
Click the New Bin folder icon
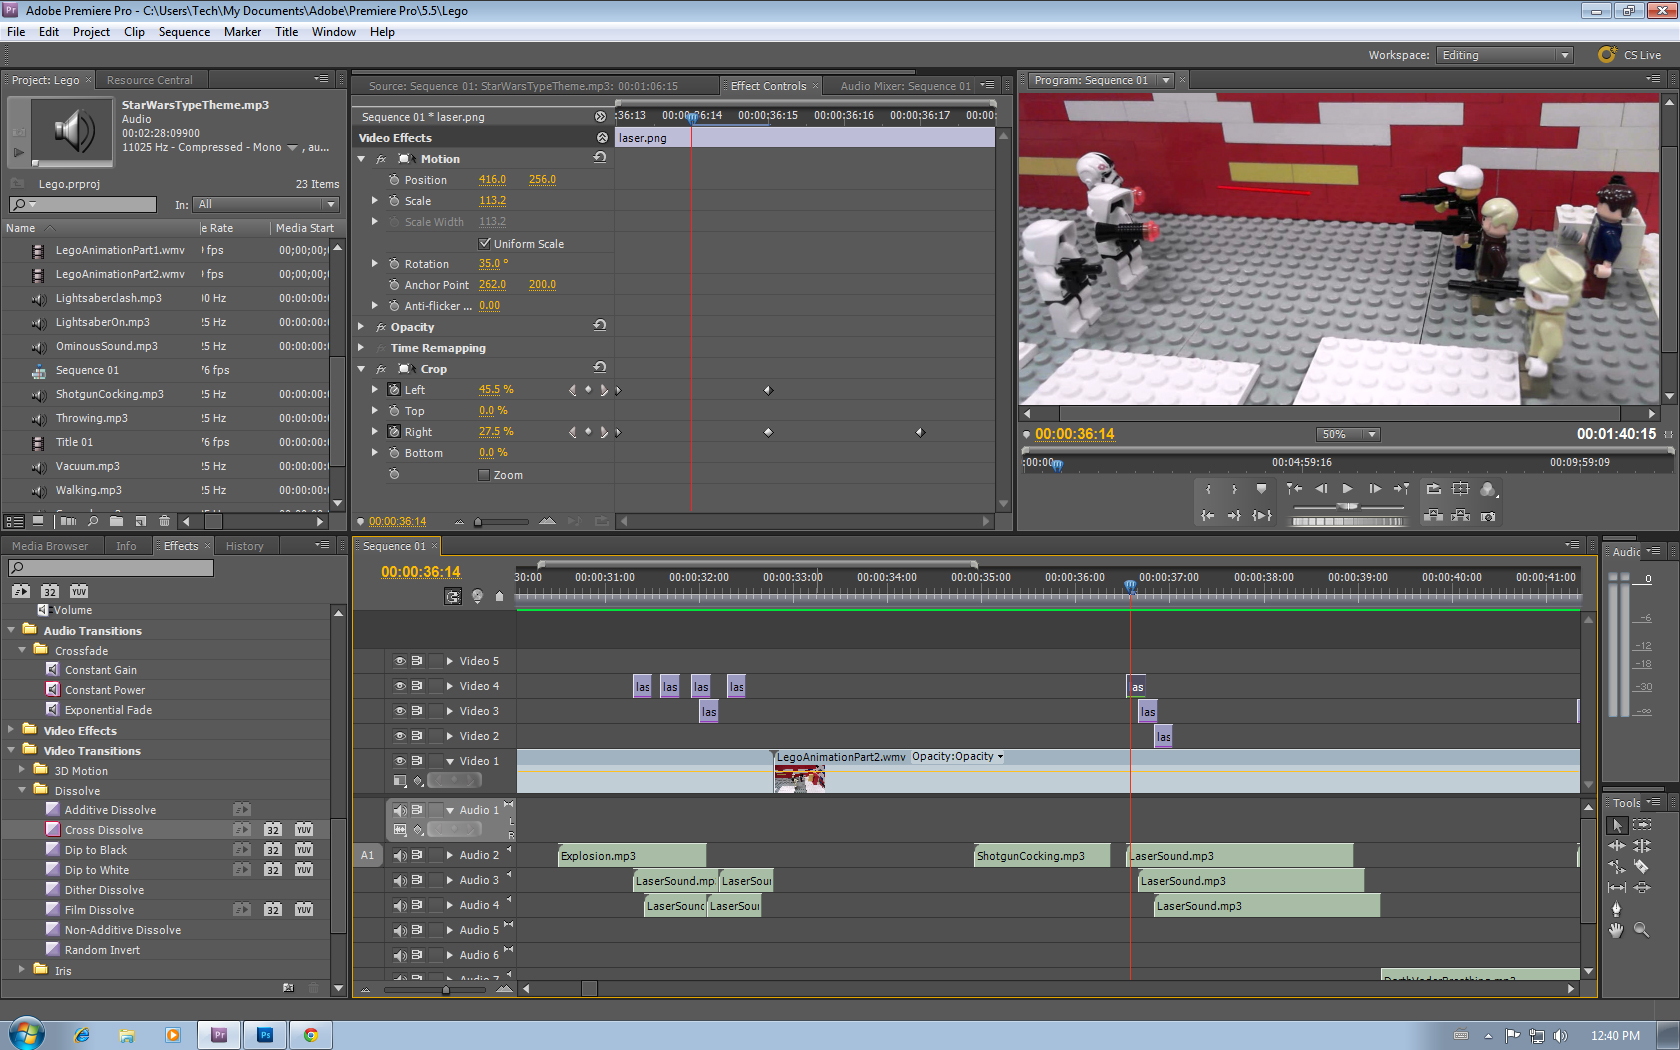(117, 521)
